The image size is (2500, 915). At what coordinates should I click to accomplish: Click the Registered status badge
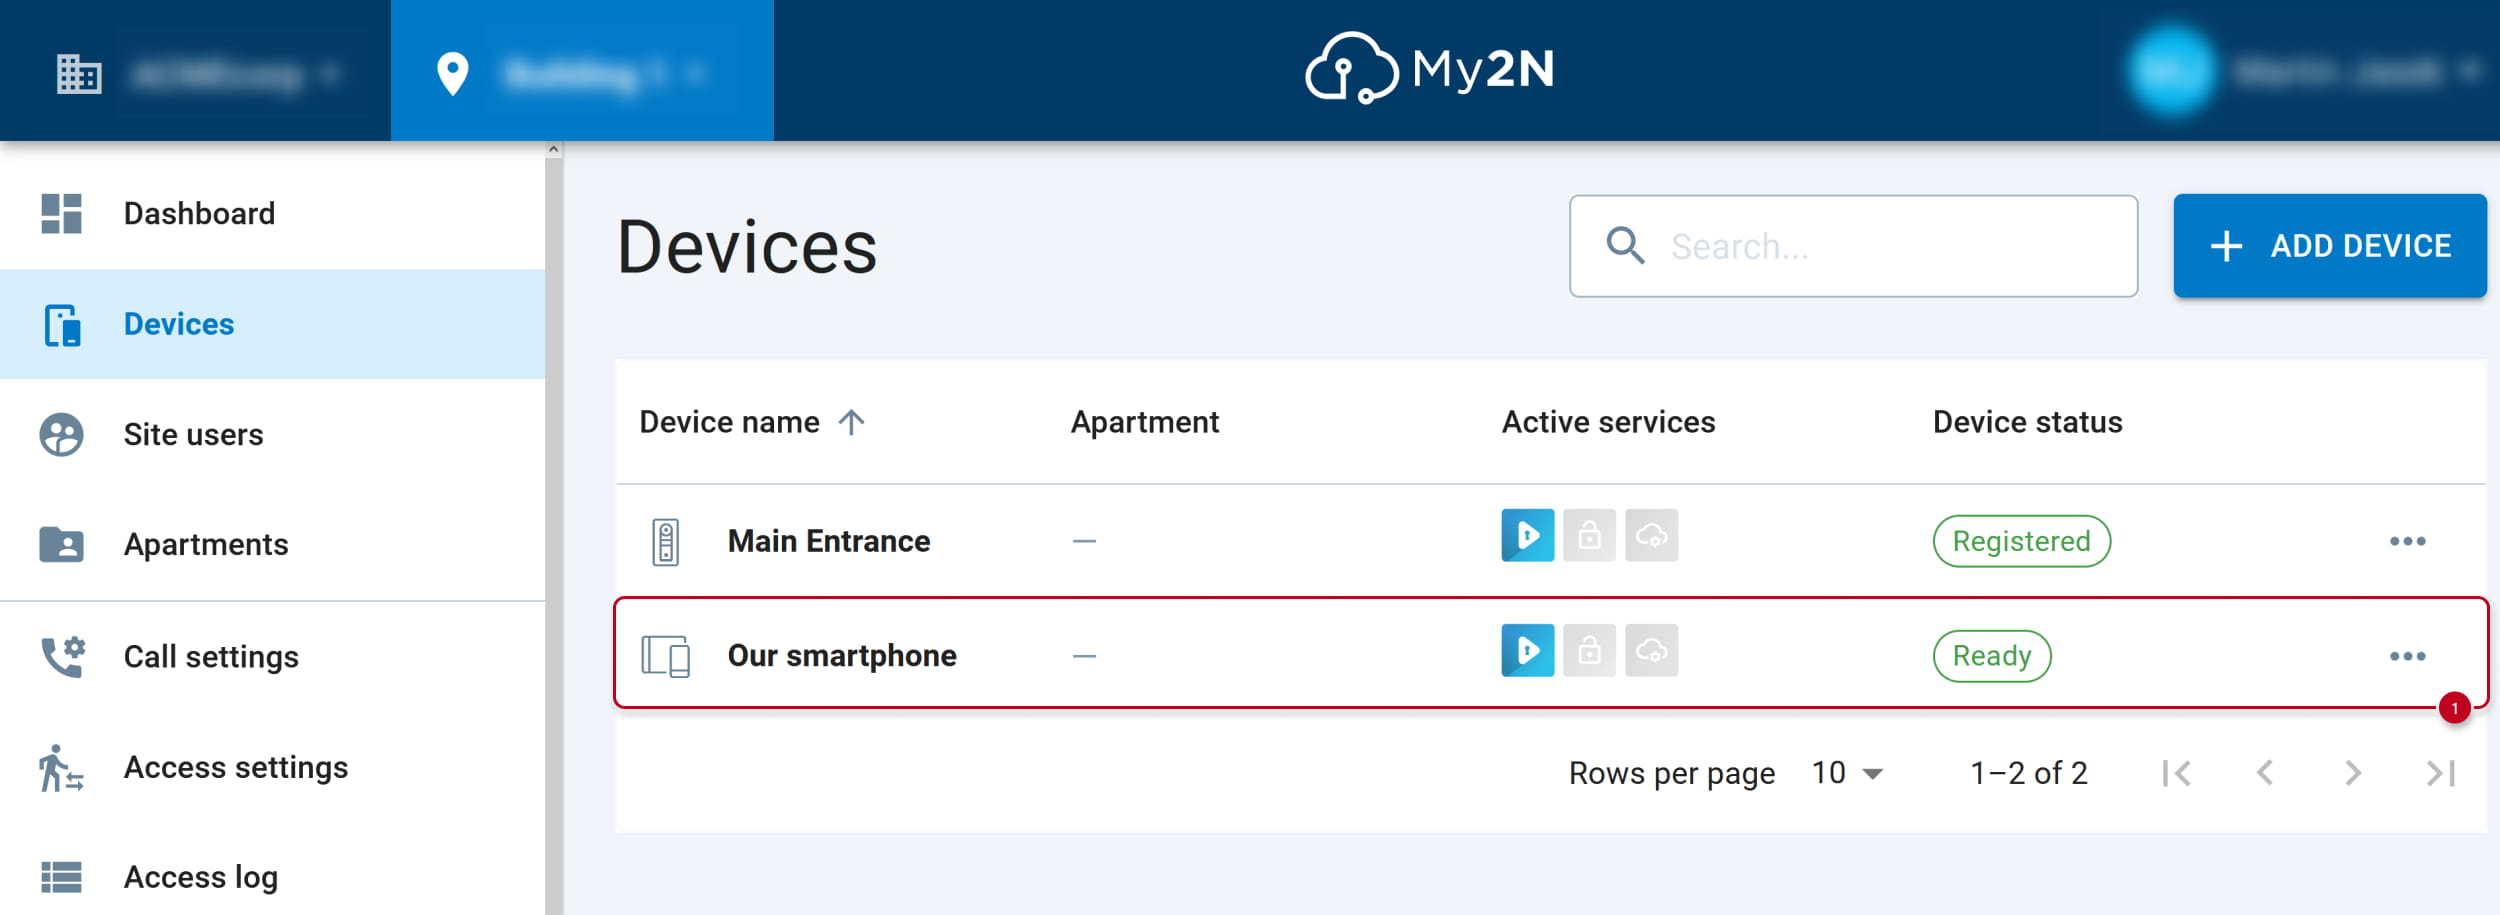[2021, 541]
